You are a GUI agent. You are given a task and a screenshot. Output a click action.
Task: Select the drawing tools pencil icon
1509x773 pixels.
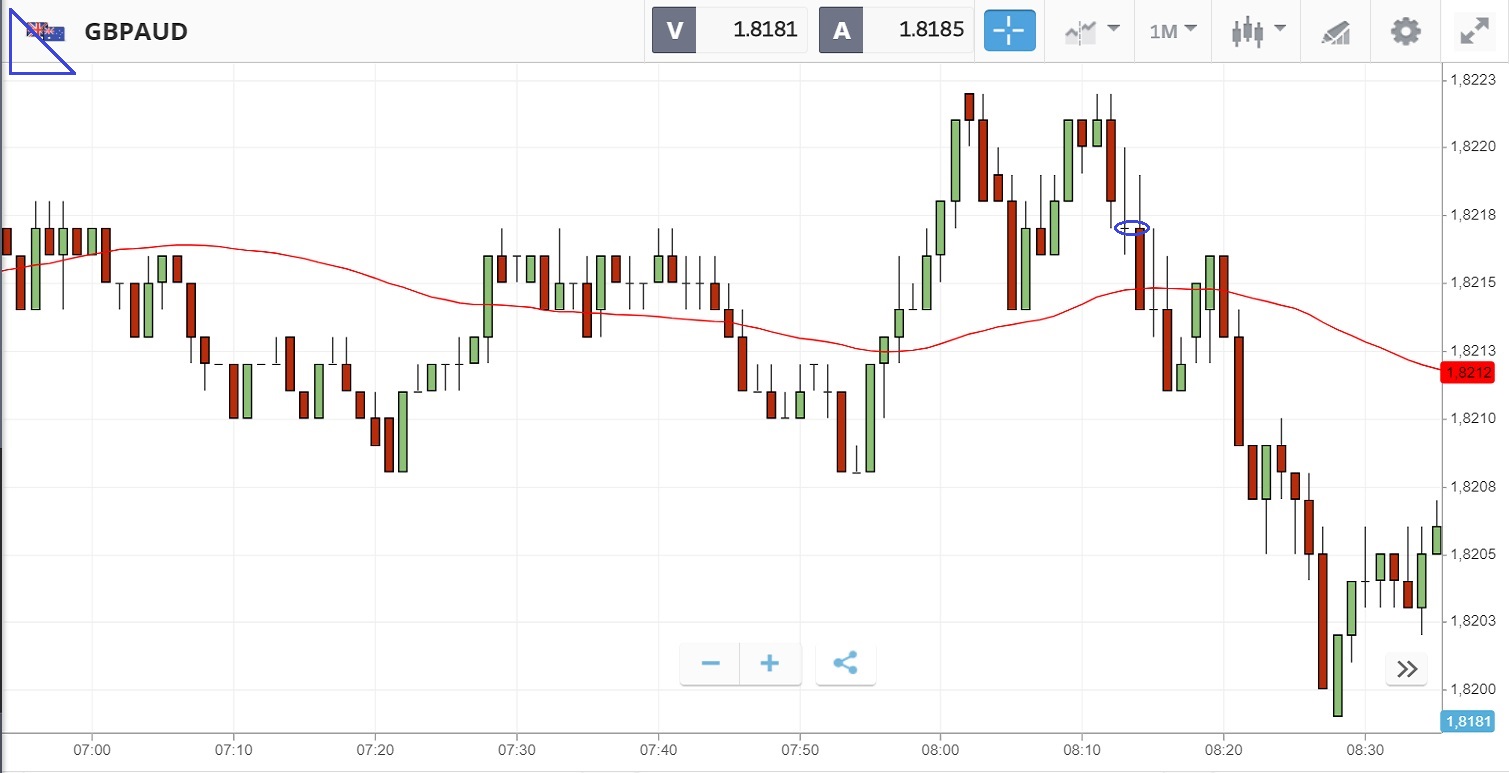tap(1335, 31)
